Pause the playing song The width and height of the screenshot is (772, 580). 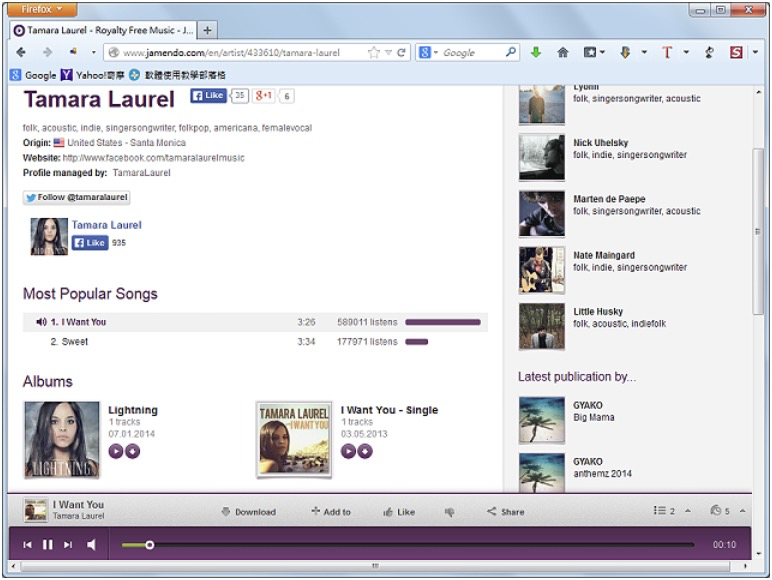[x=47, y=545]
